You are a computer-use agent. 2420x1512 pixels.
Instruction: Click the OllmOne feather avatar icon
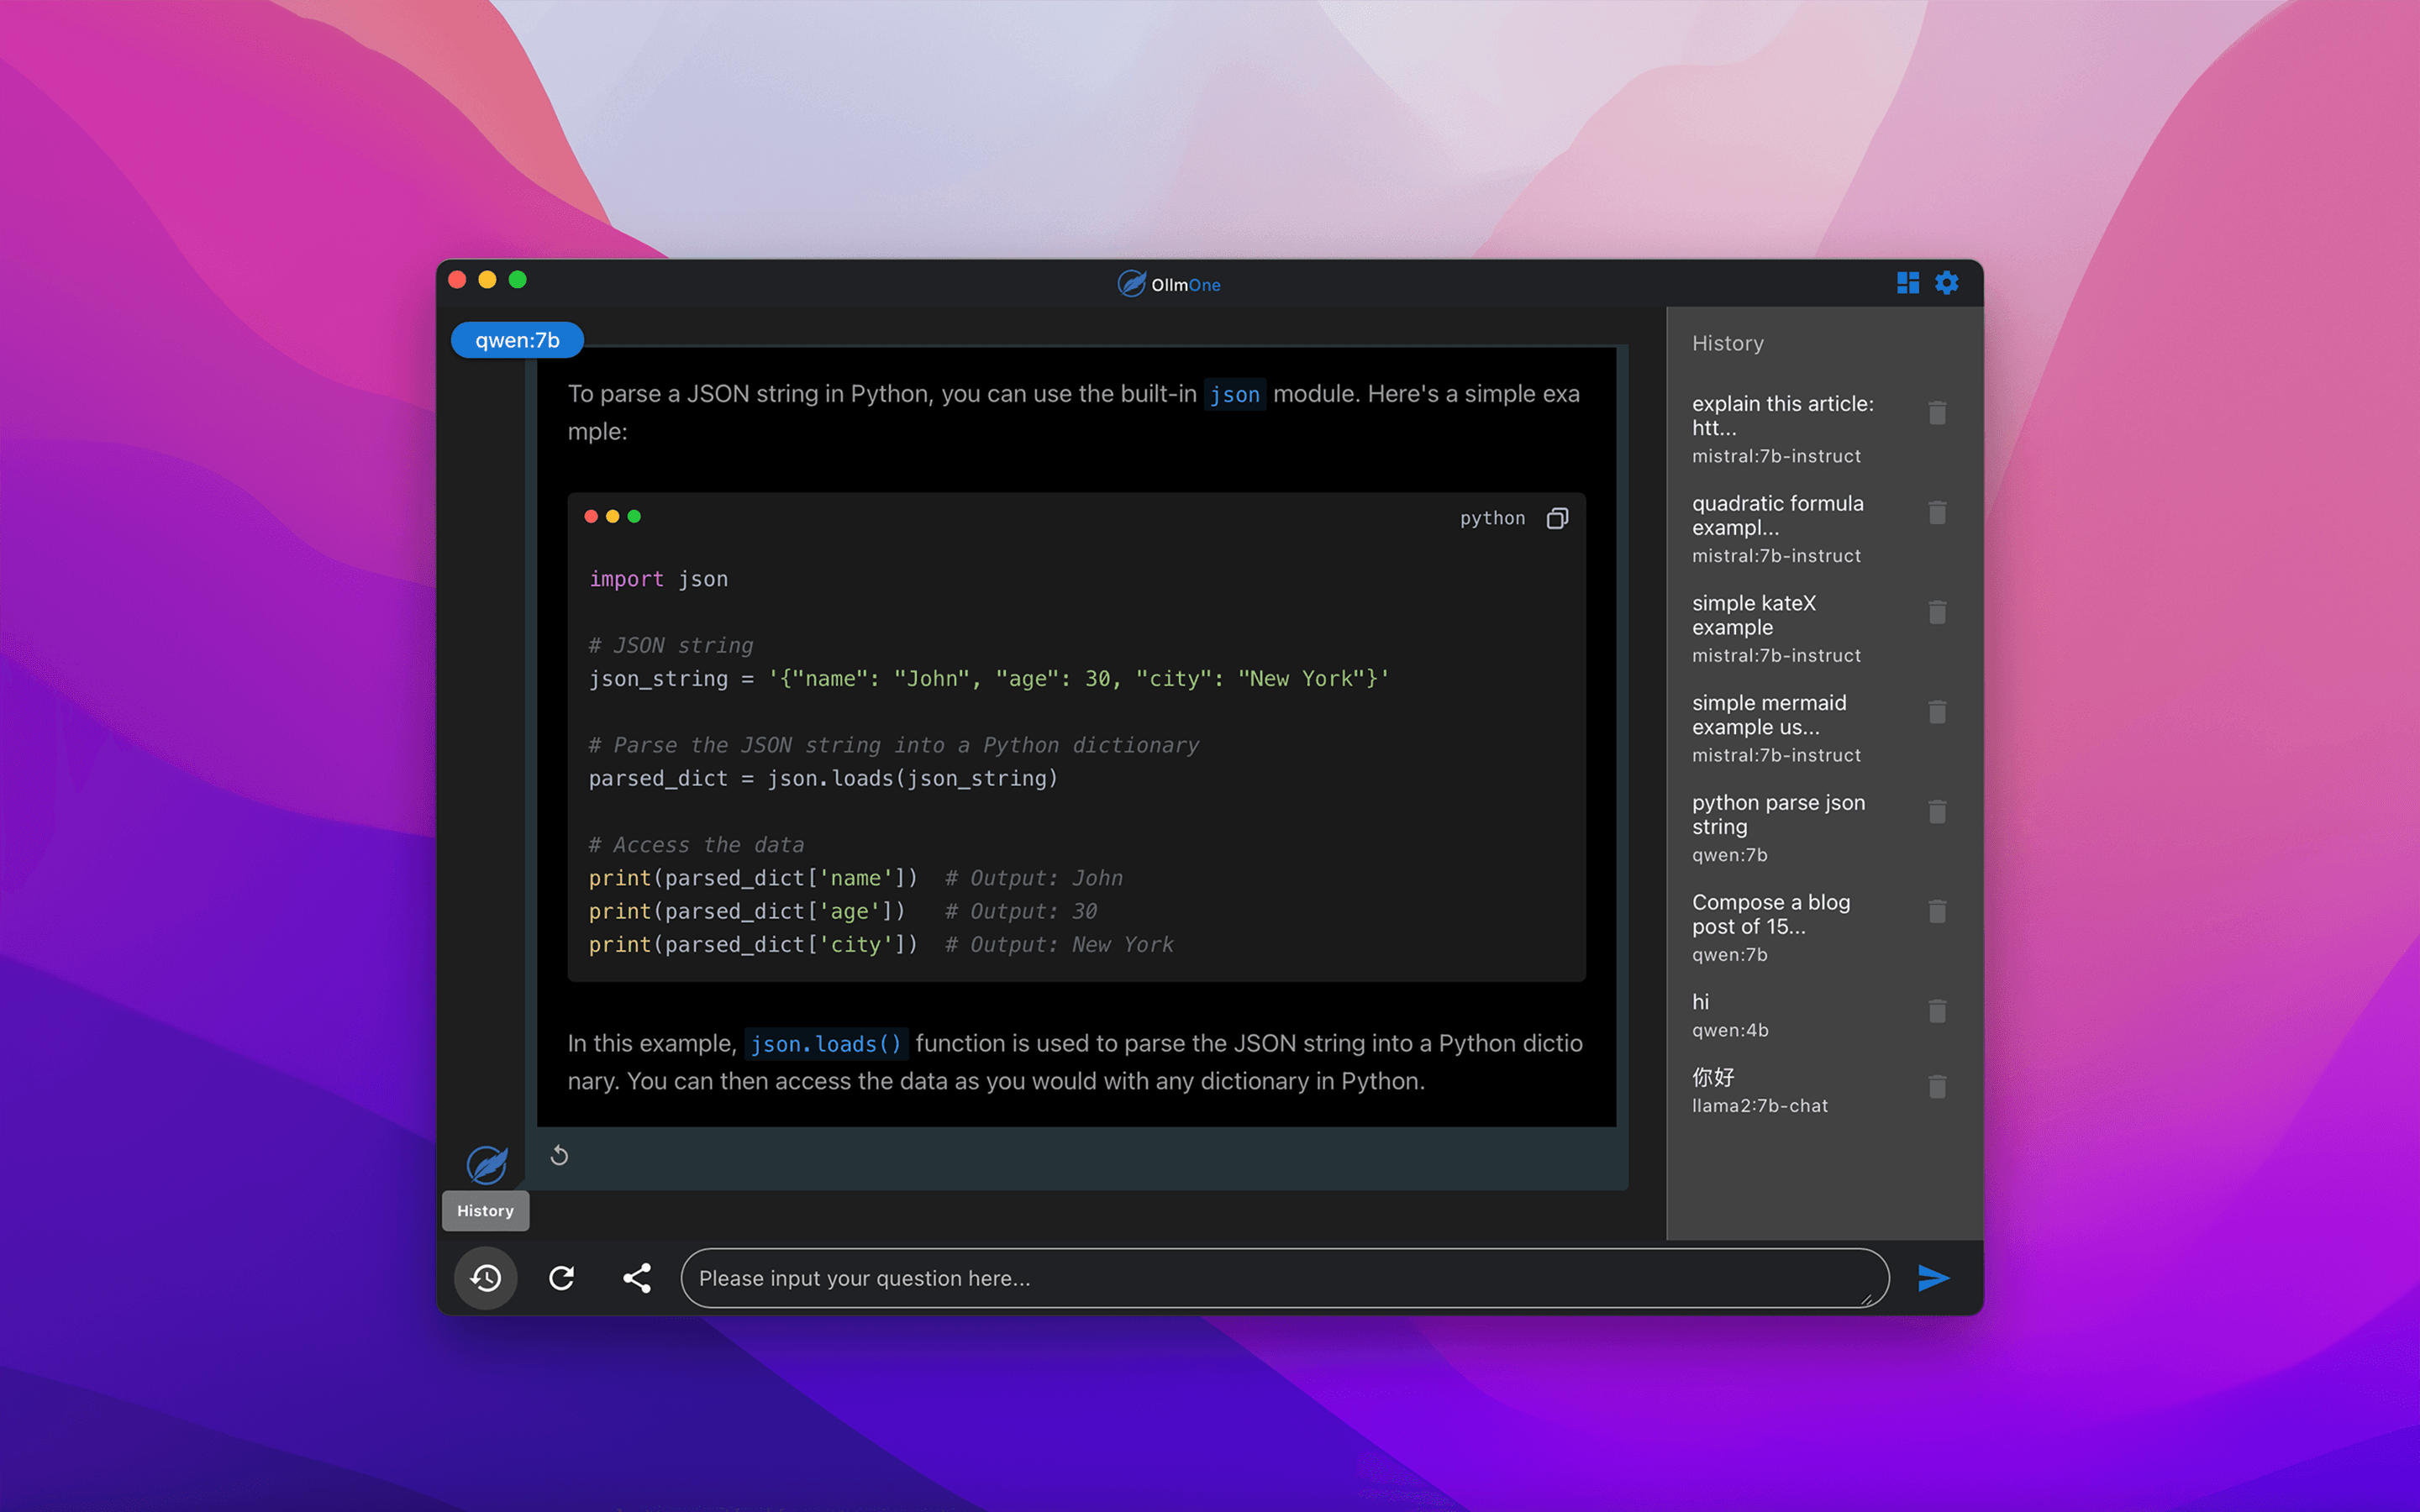487,1164
